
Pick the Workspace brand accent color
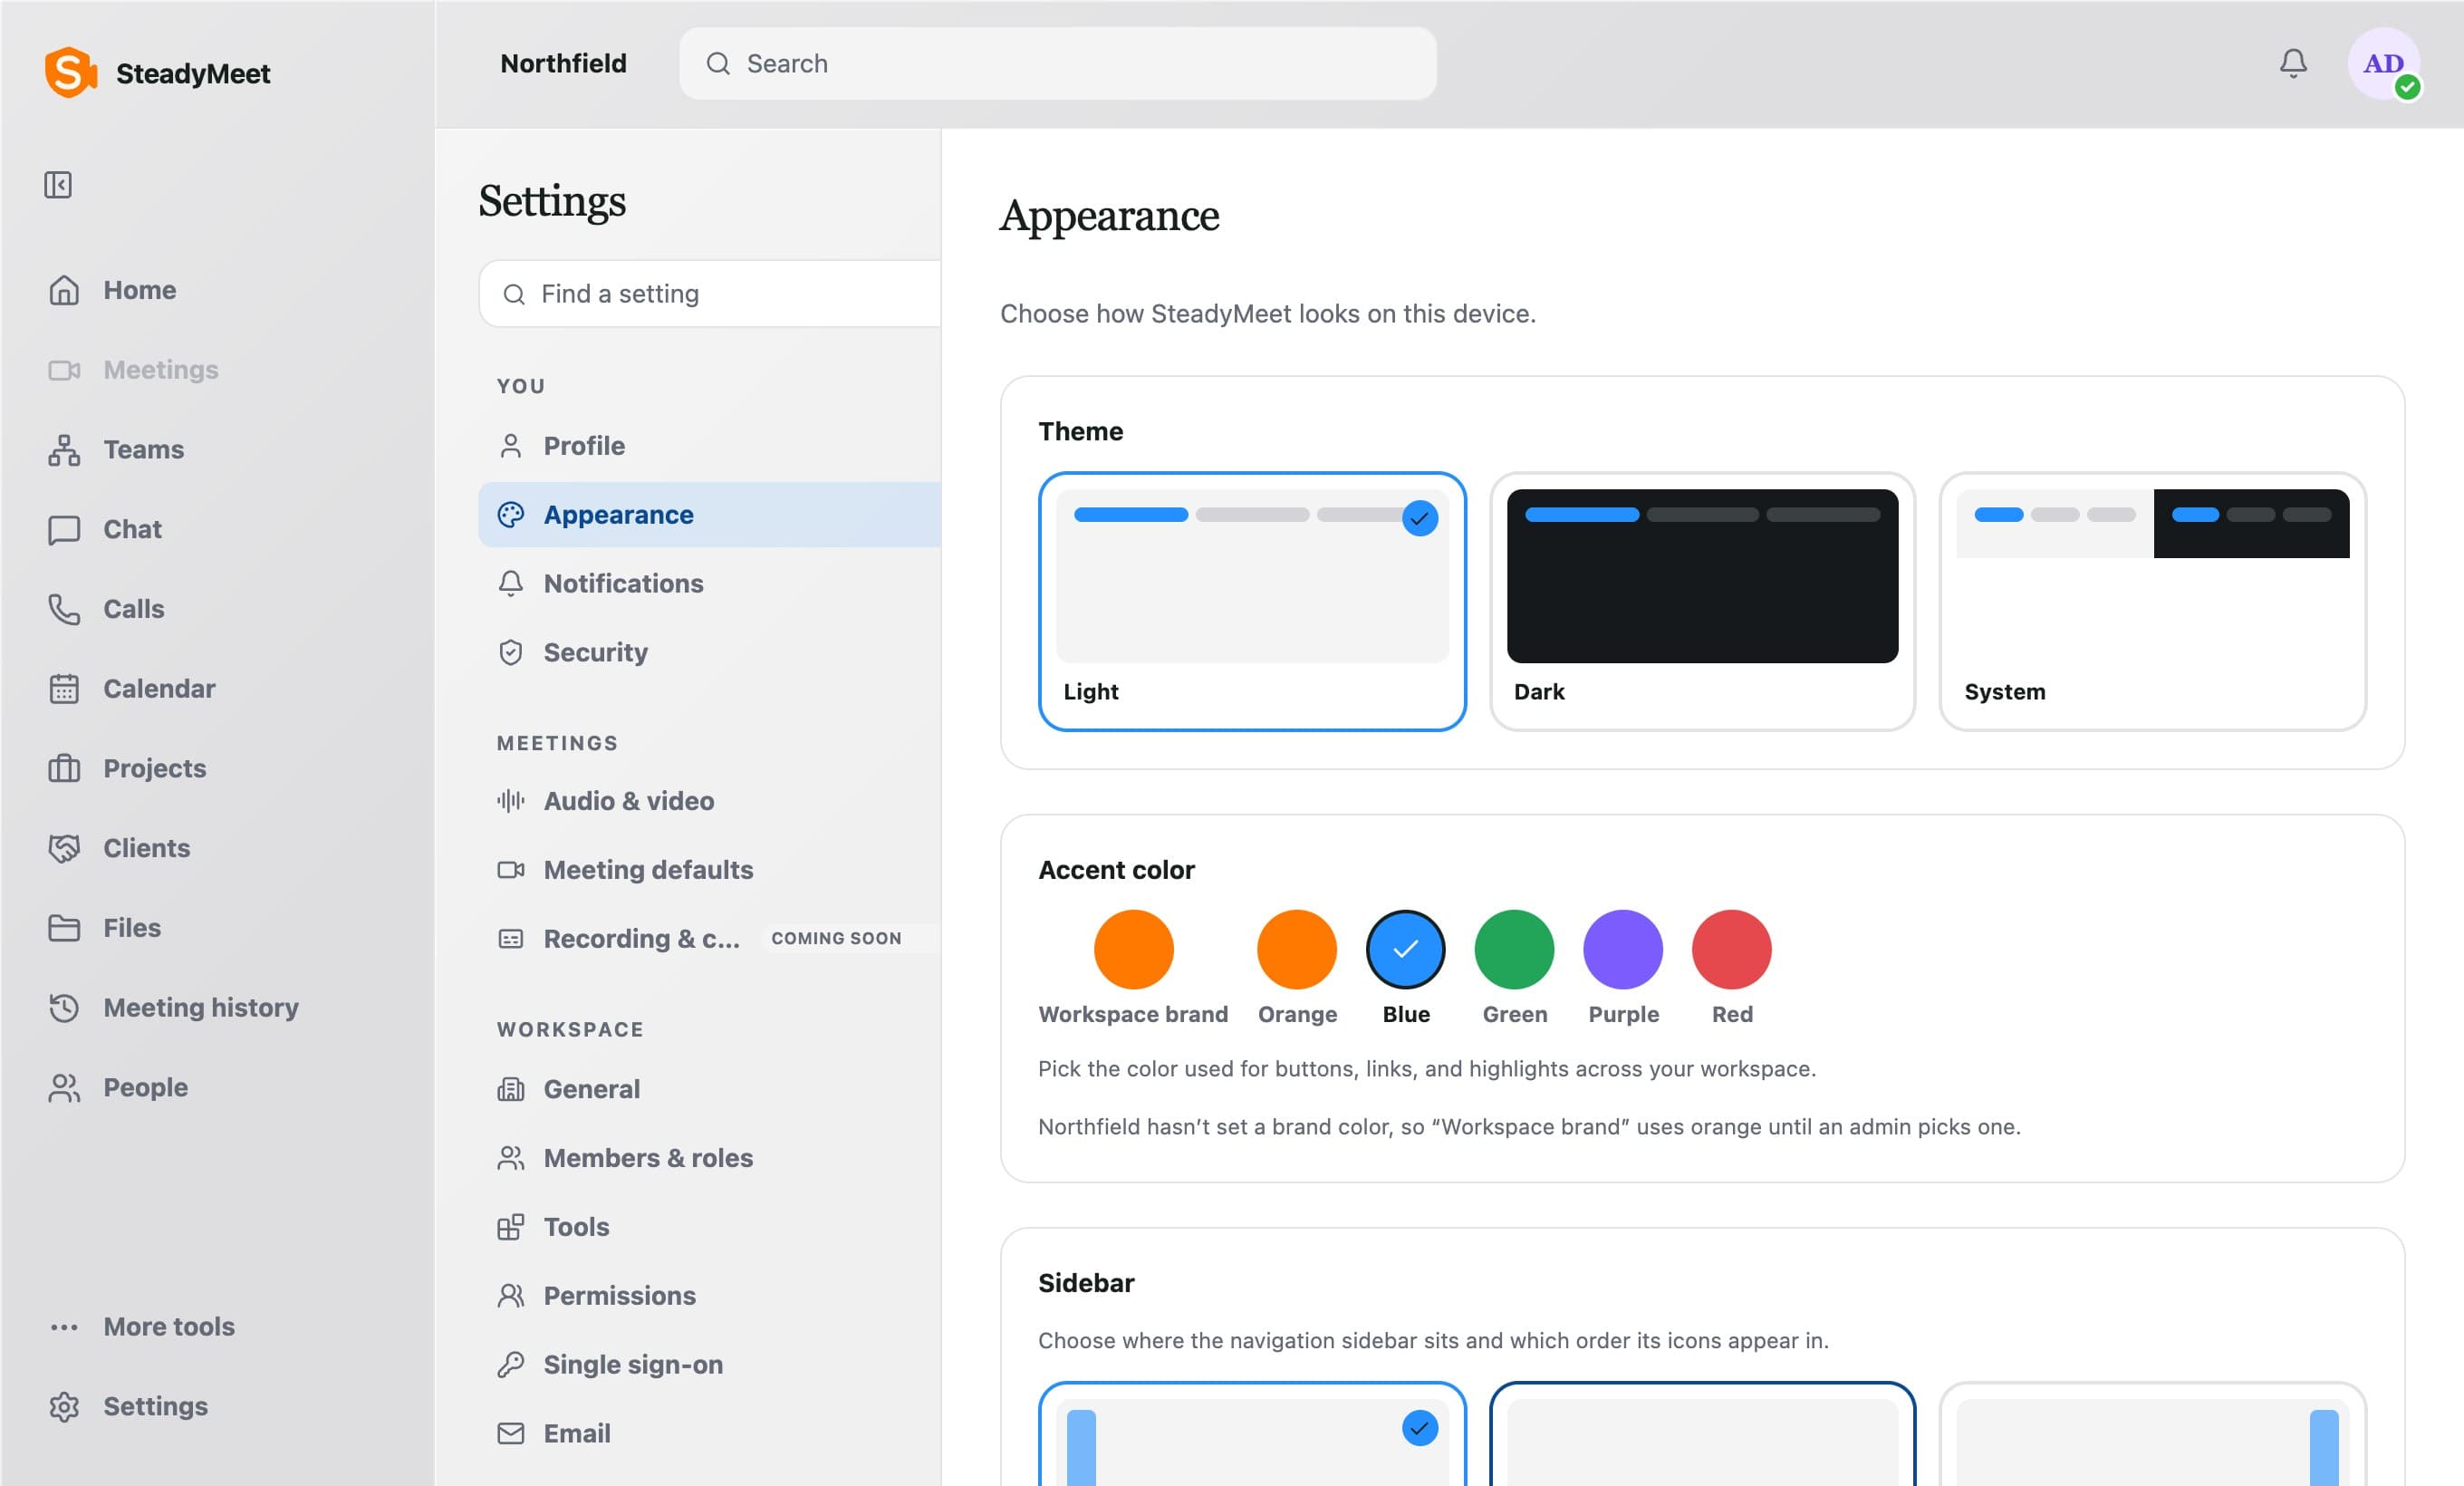(1133, 949)
